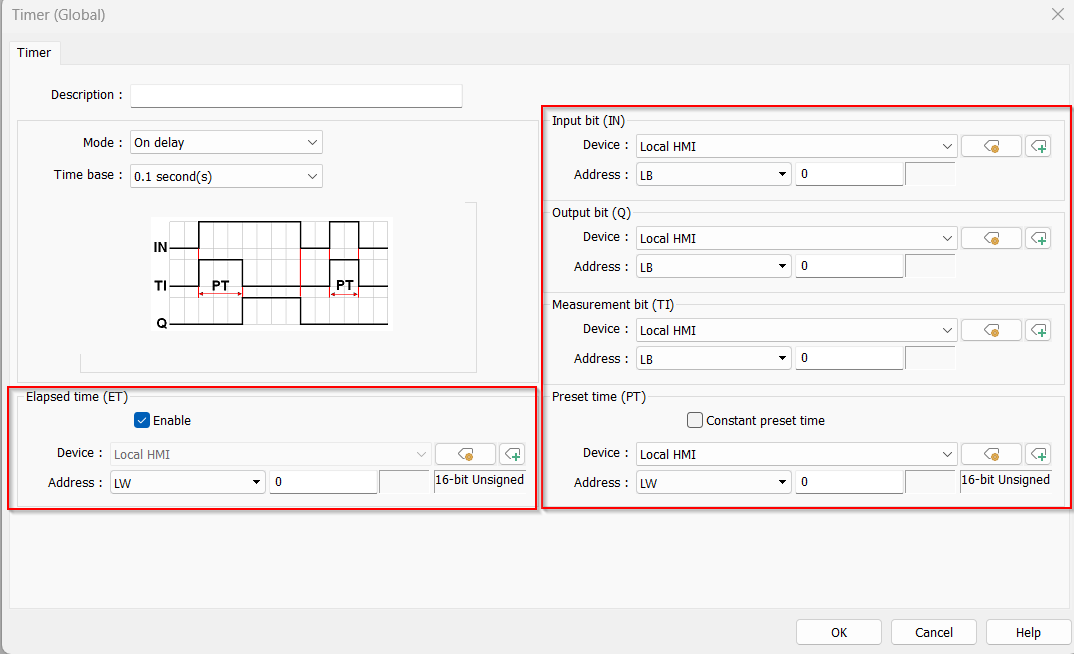Enable the Constant preset time checkbox
Viewport: 1074px width, 654px height.
[x=696, y=421]
